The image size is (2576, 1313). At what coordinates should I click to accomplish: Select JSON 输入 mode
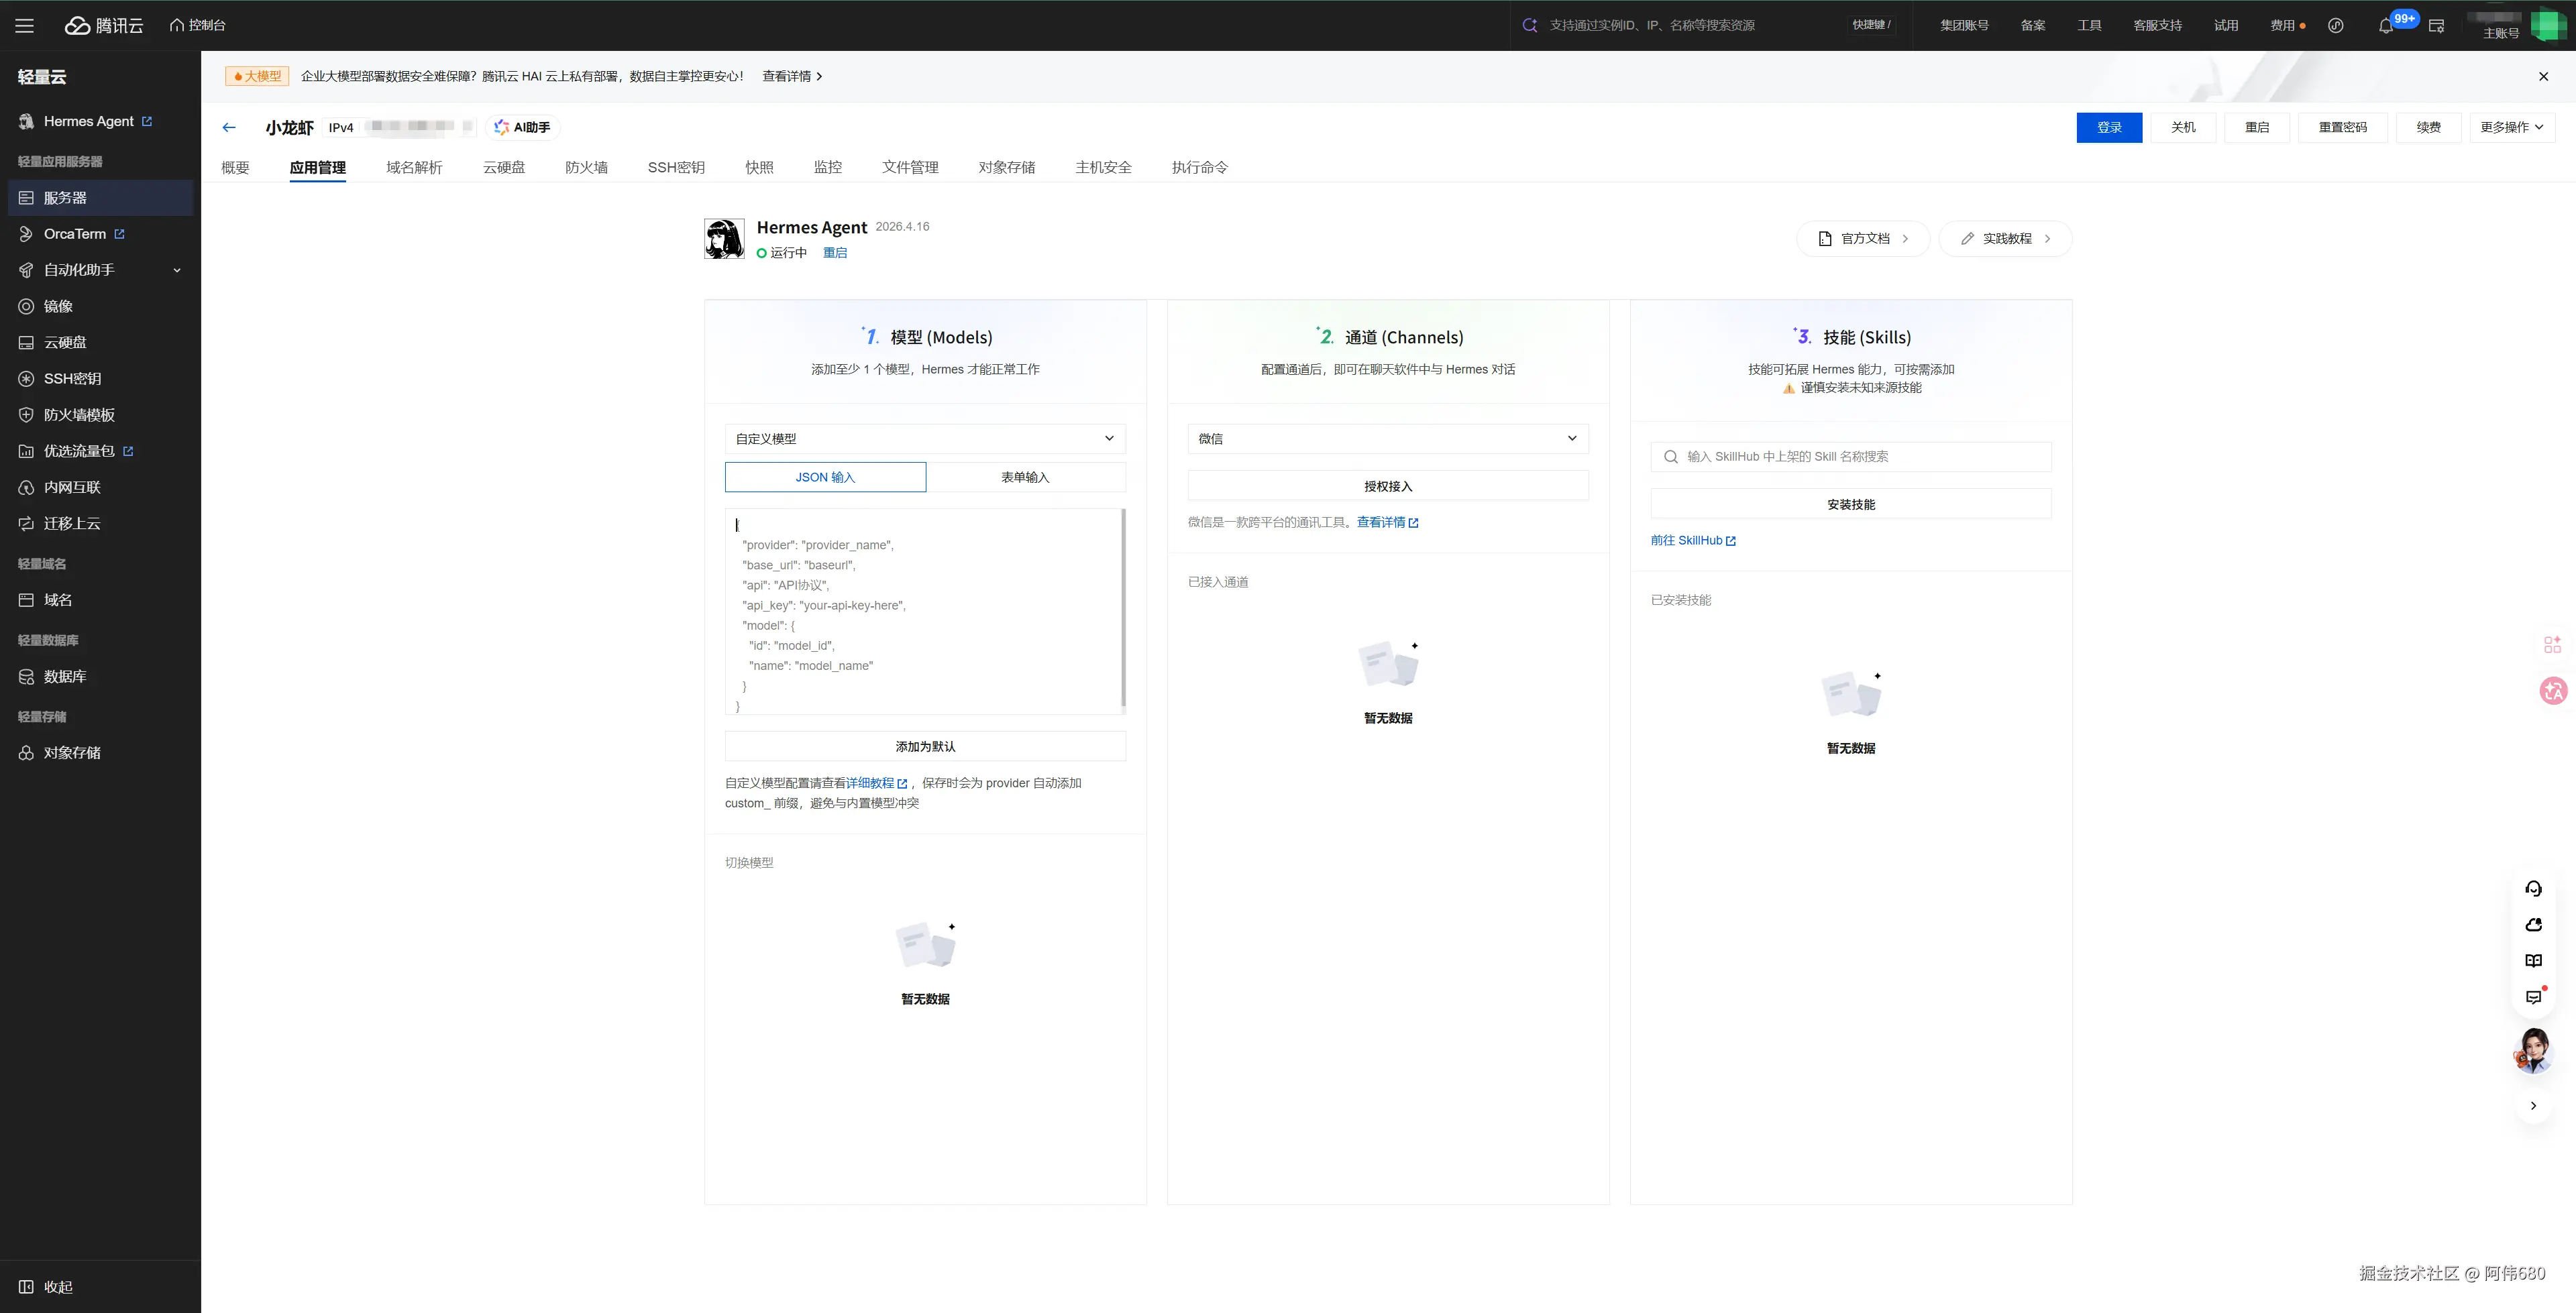[825, 477]
